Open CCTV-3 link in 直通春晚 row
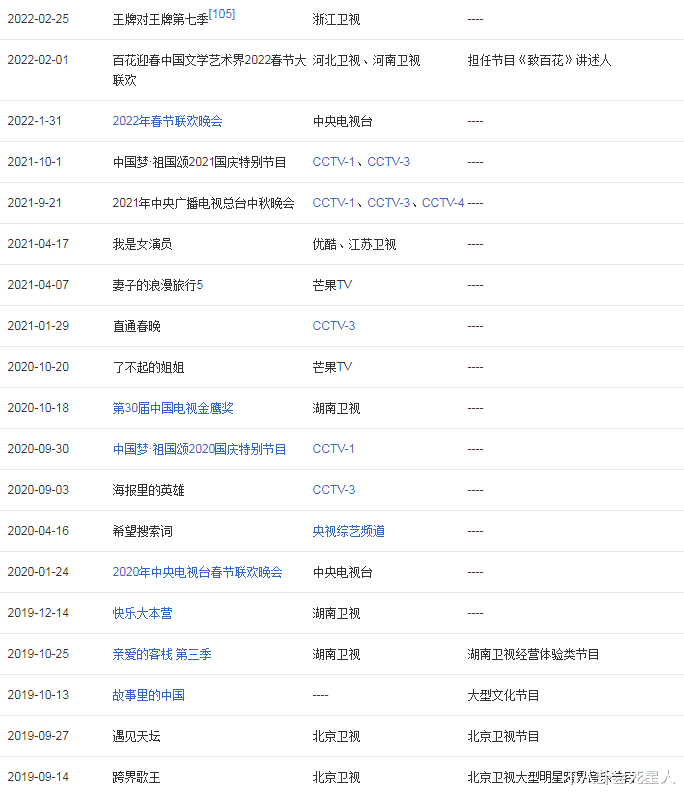684x796 pixels. pyautogui.click(x=334, y=326)
